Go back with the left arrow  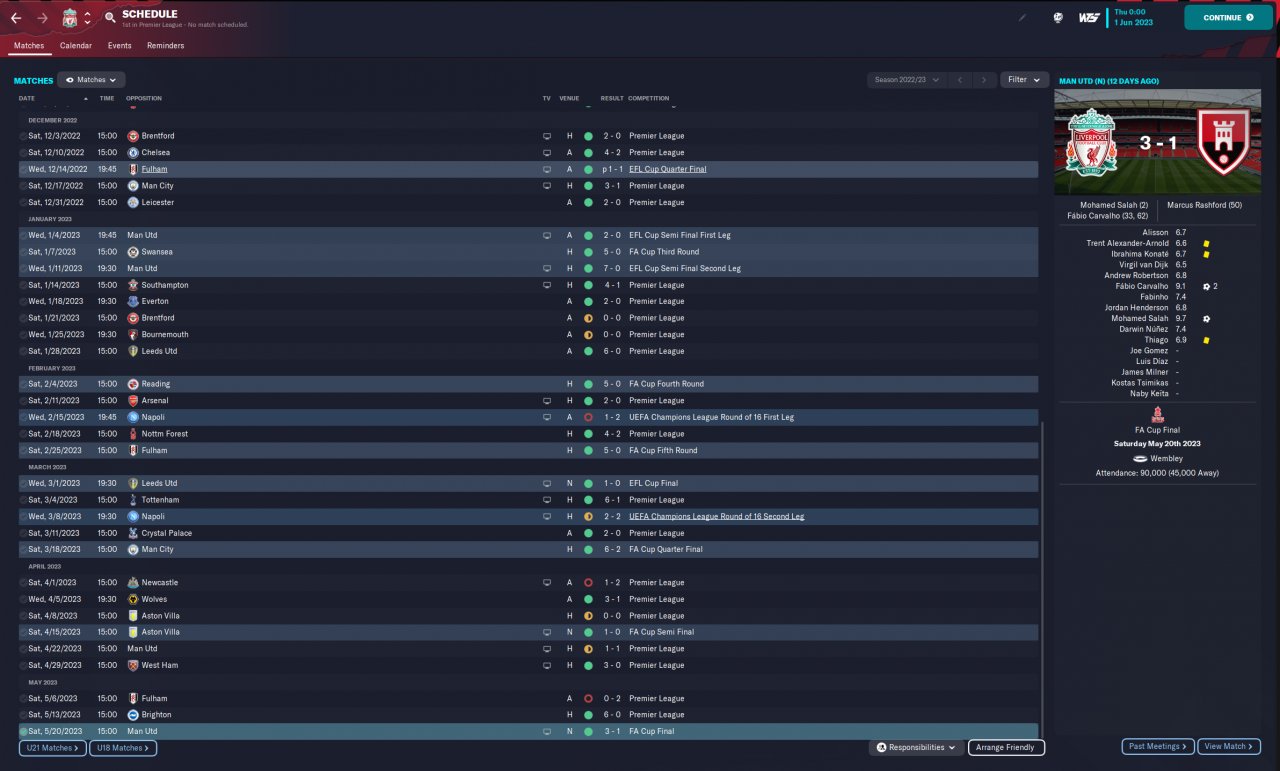[x=16, y=18]
